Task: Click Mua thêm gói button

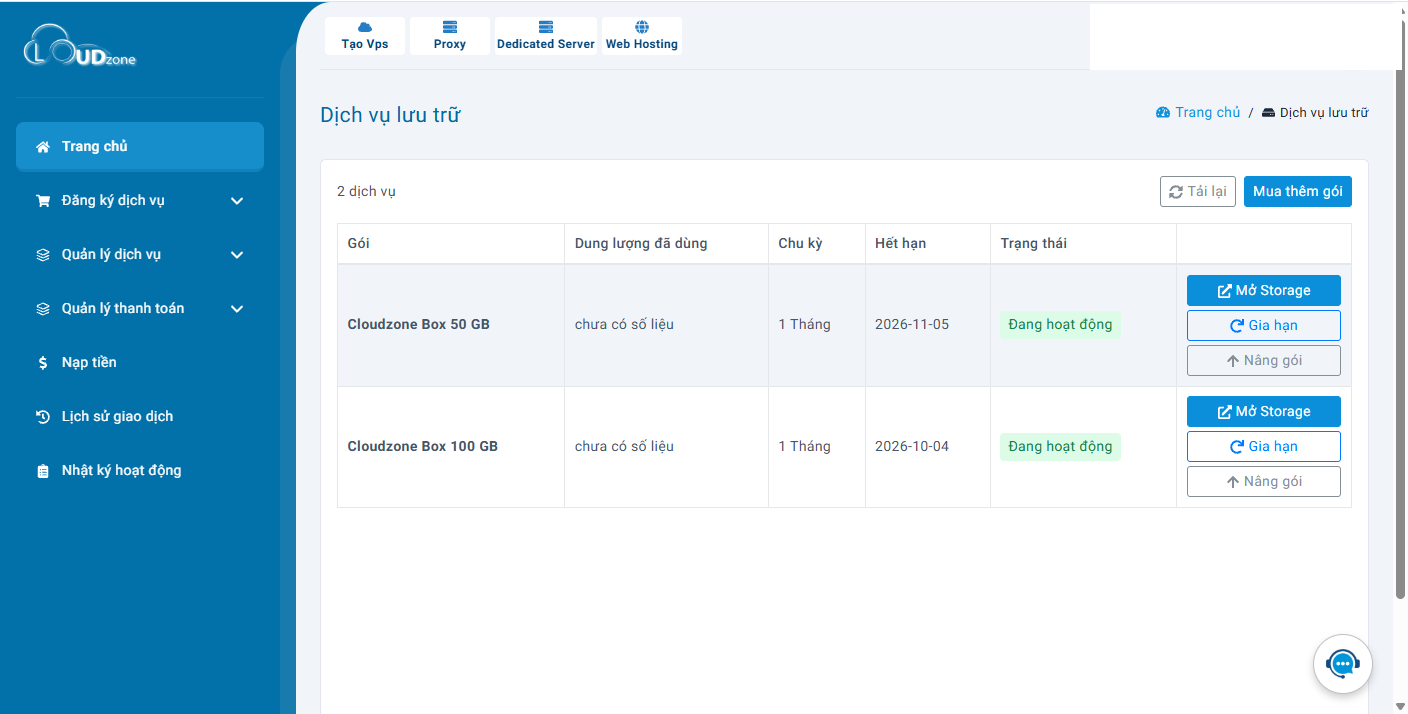Action: (x=1298, y=192)
